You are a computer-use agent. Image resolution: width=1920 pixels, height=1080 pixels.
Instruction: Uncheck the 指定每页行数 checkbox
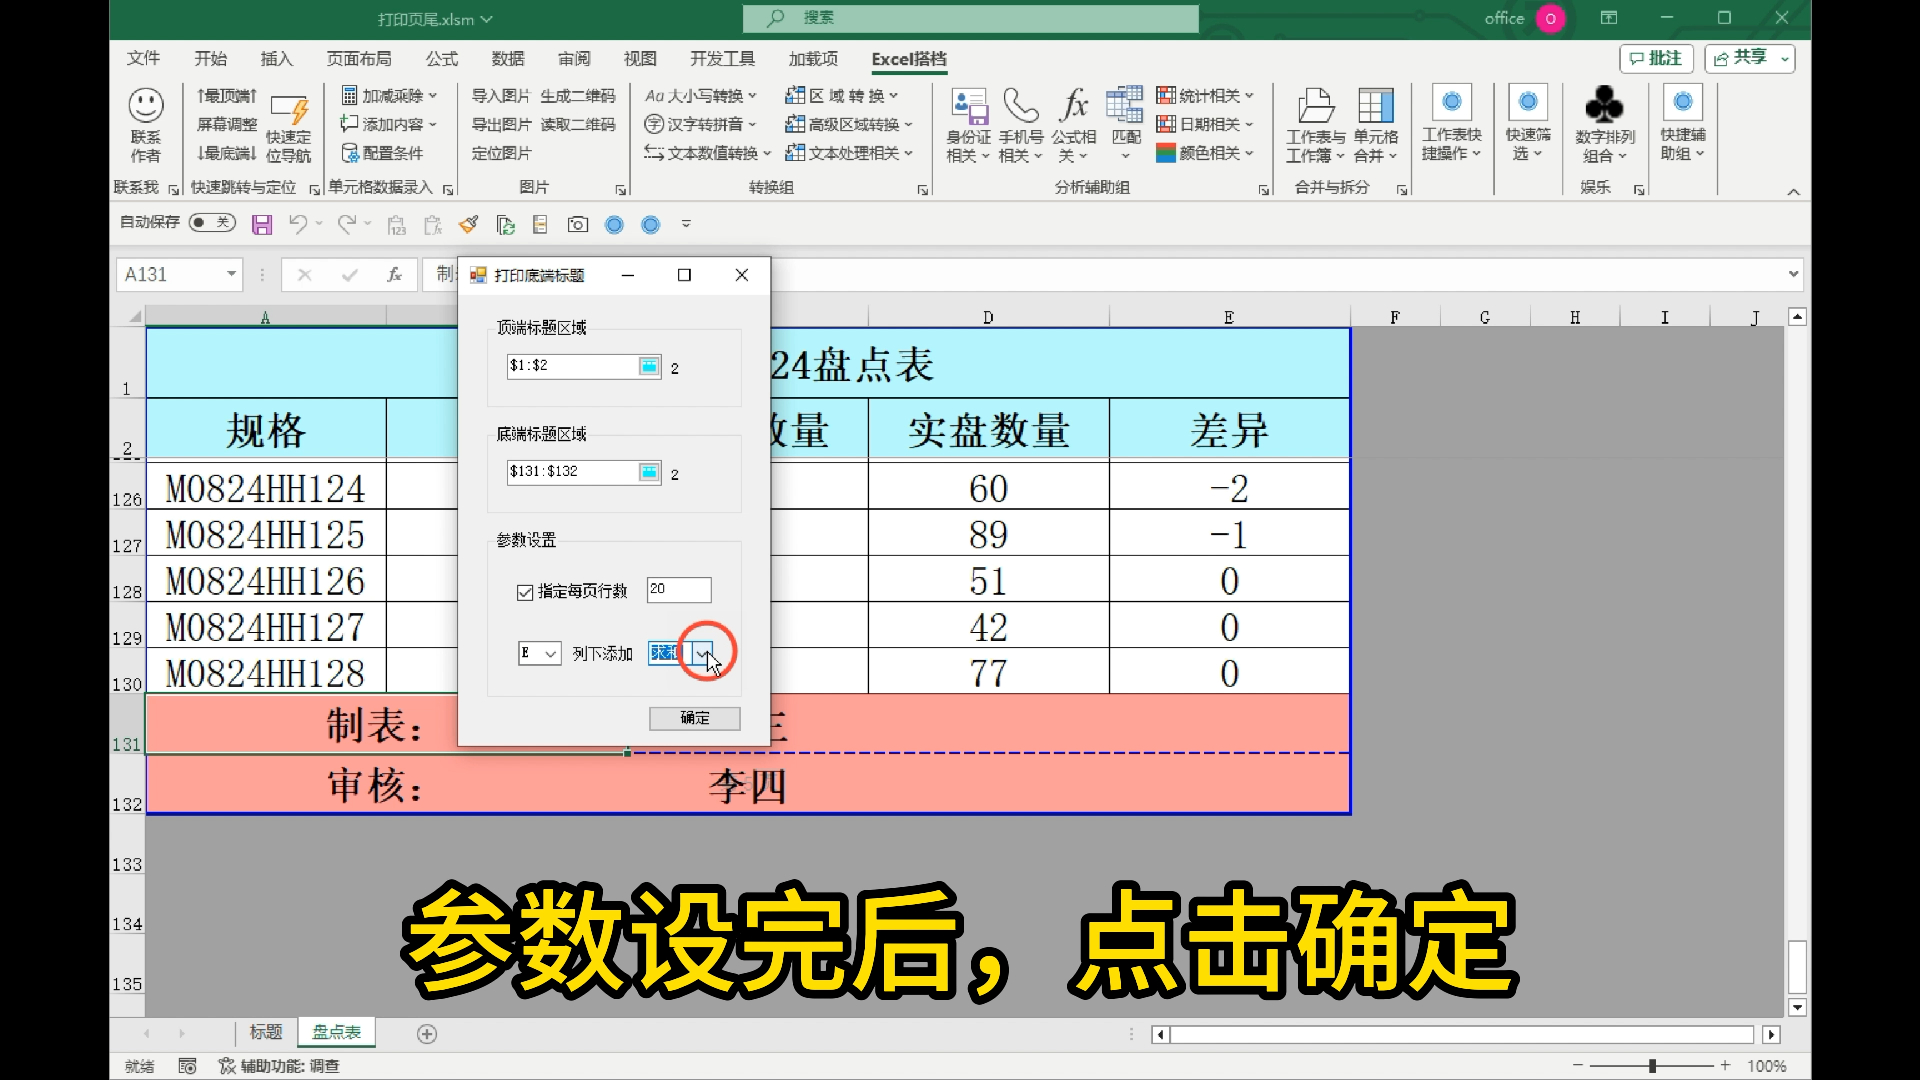526,592
